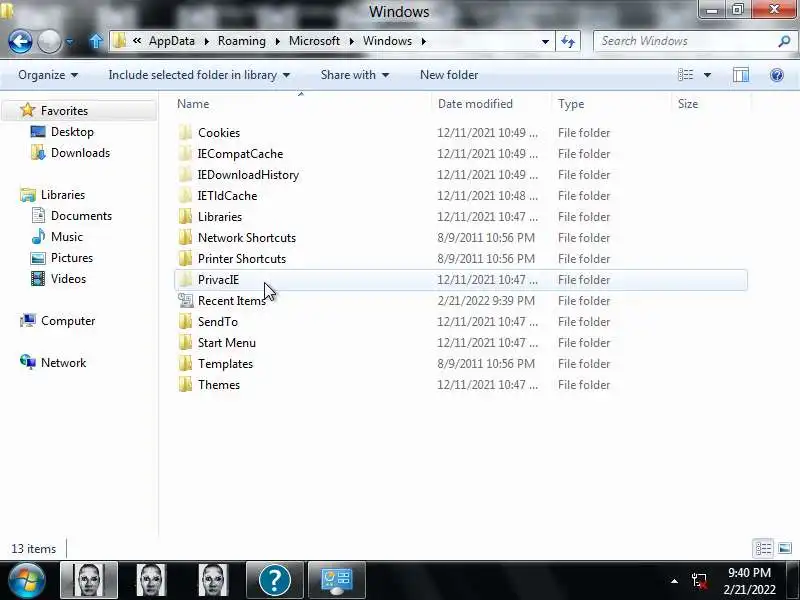Select the Recent Items icon

(x=185, y=301)
